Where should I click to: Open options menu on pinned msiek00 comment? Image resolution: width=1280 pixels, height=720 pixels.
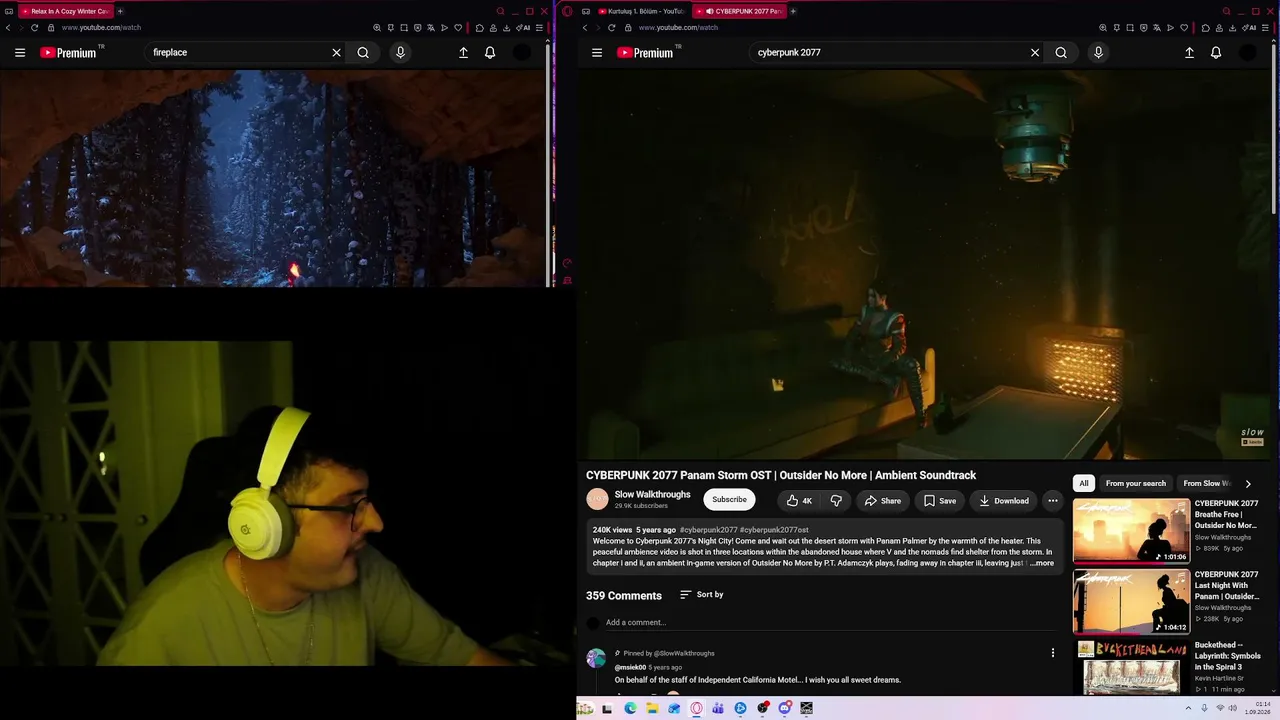(x=1052, y=653)
